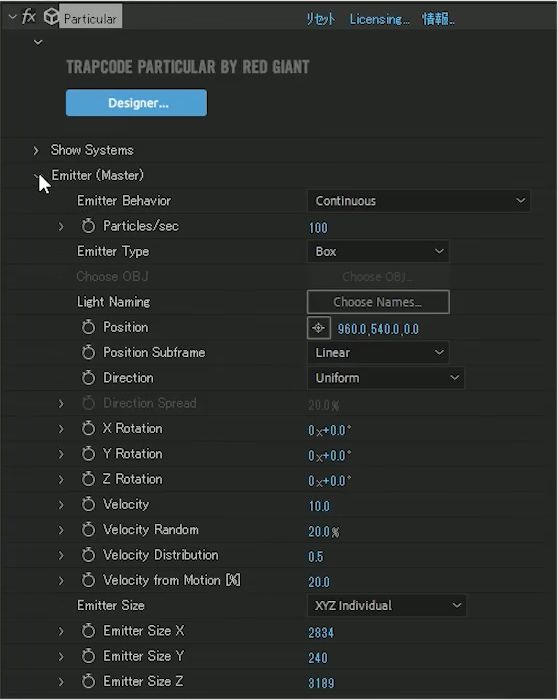Toggle the Velocity from Motion stopwatch
The width and height of the screenshot is (558, 700).
(x=88, y=580)
